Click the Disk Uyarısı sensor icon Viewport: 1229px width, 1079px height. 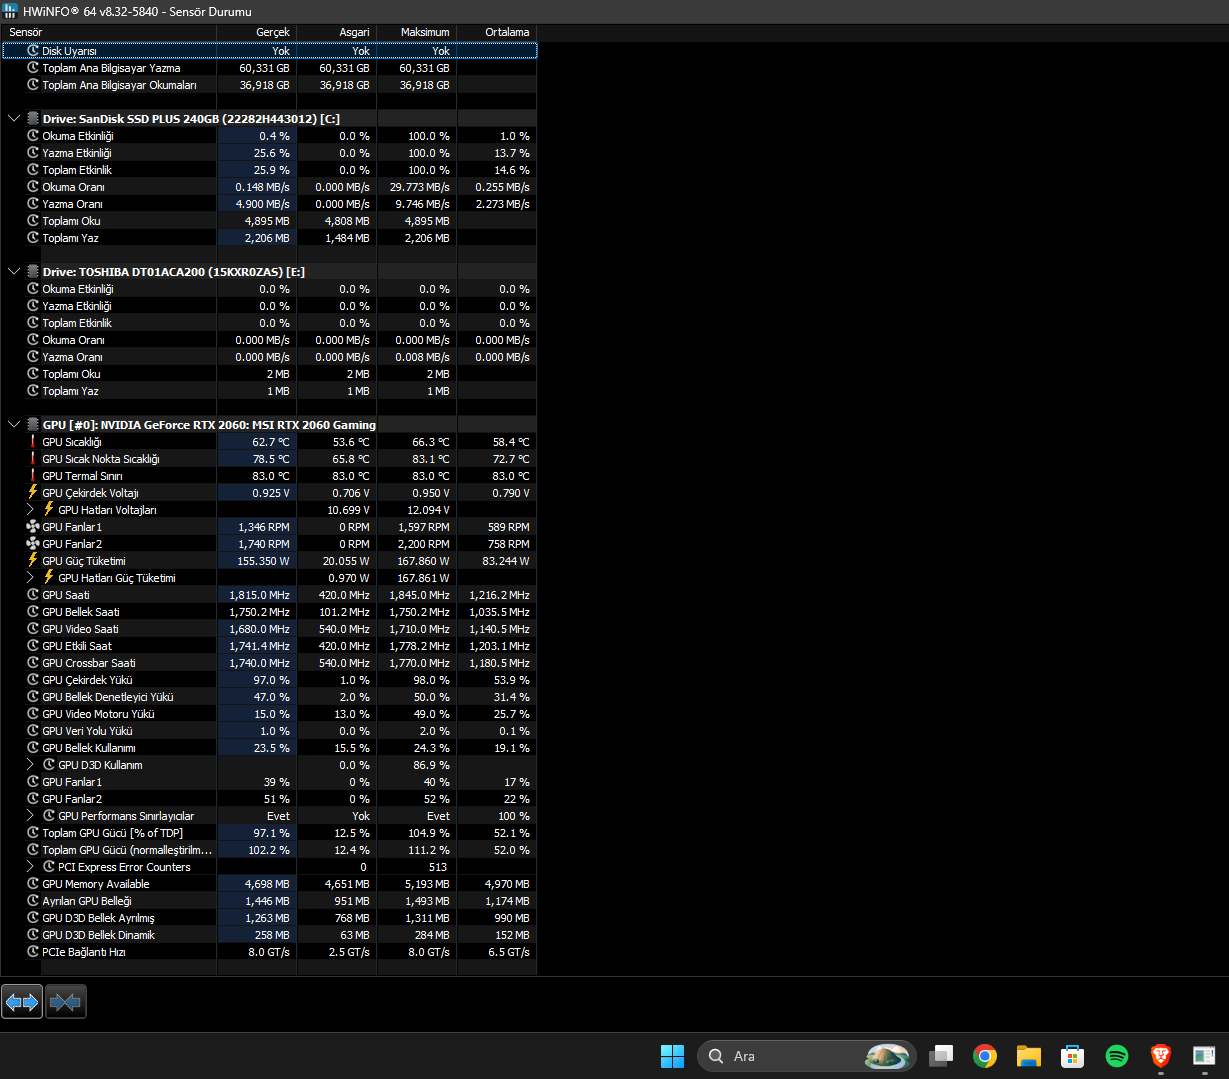[33, 51]
